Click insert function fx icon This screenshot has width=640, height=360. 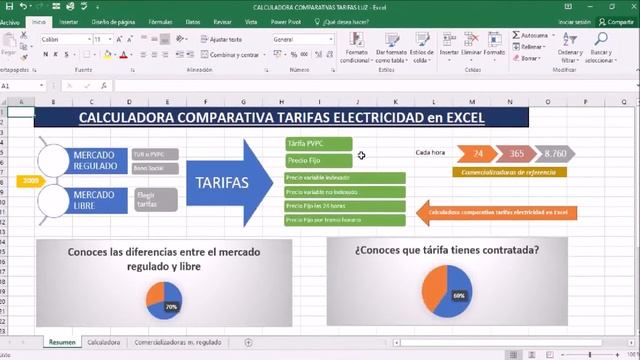point(104,86)
